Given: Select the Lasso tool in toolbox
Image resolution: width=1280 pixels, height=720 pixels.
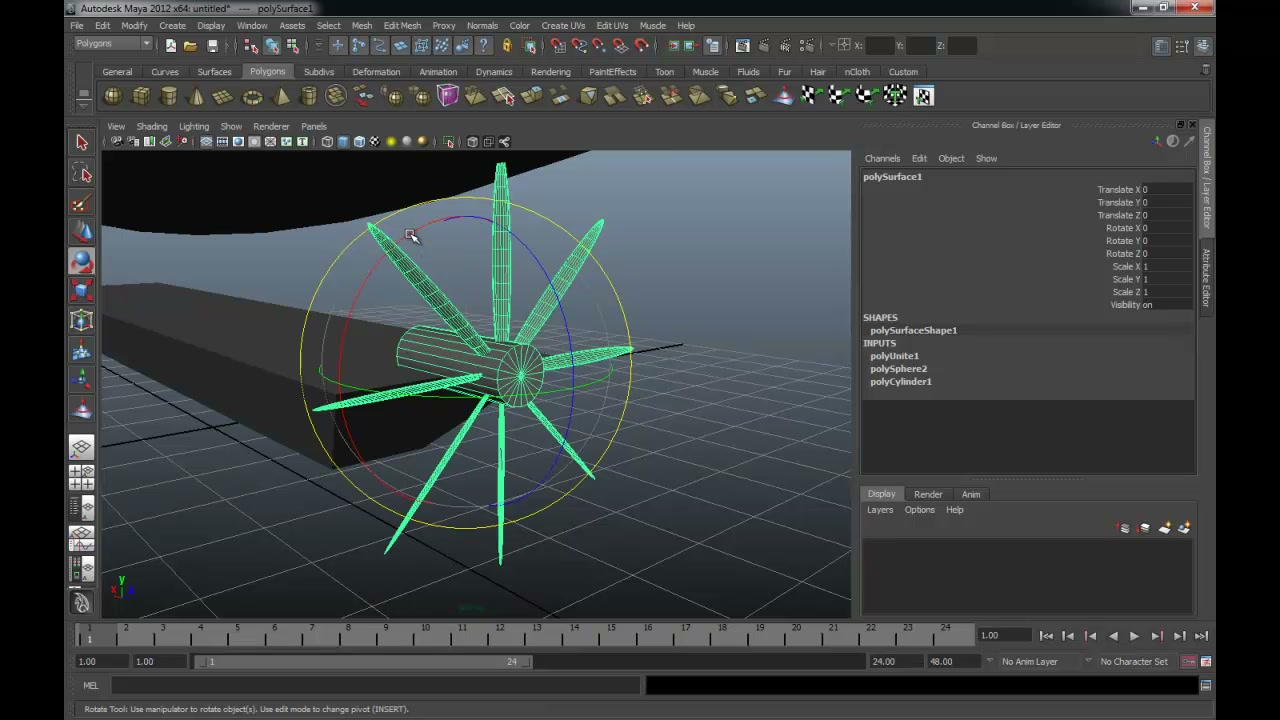Looking at the screenshot, I should coord(82,174).
